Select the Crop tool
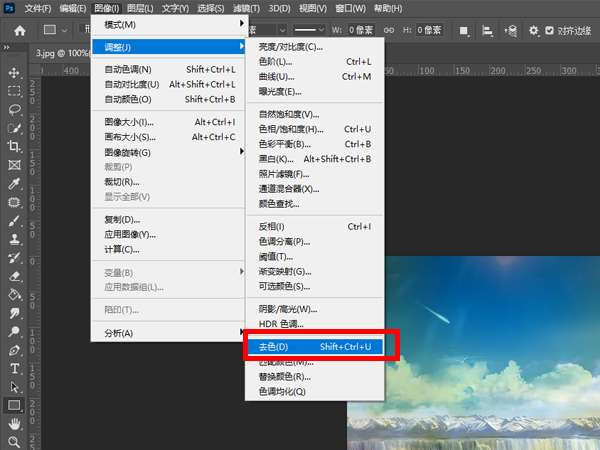The width and height of the screenshot is (600, 450). (x=14, y=146)
